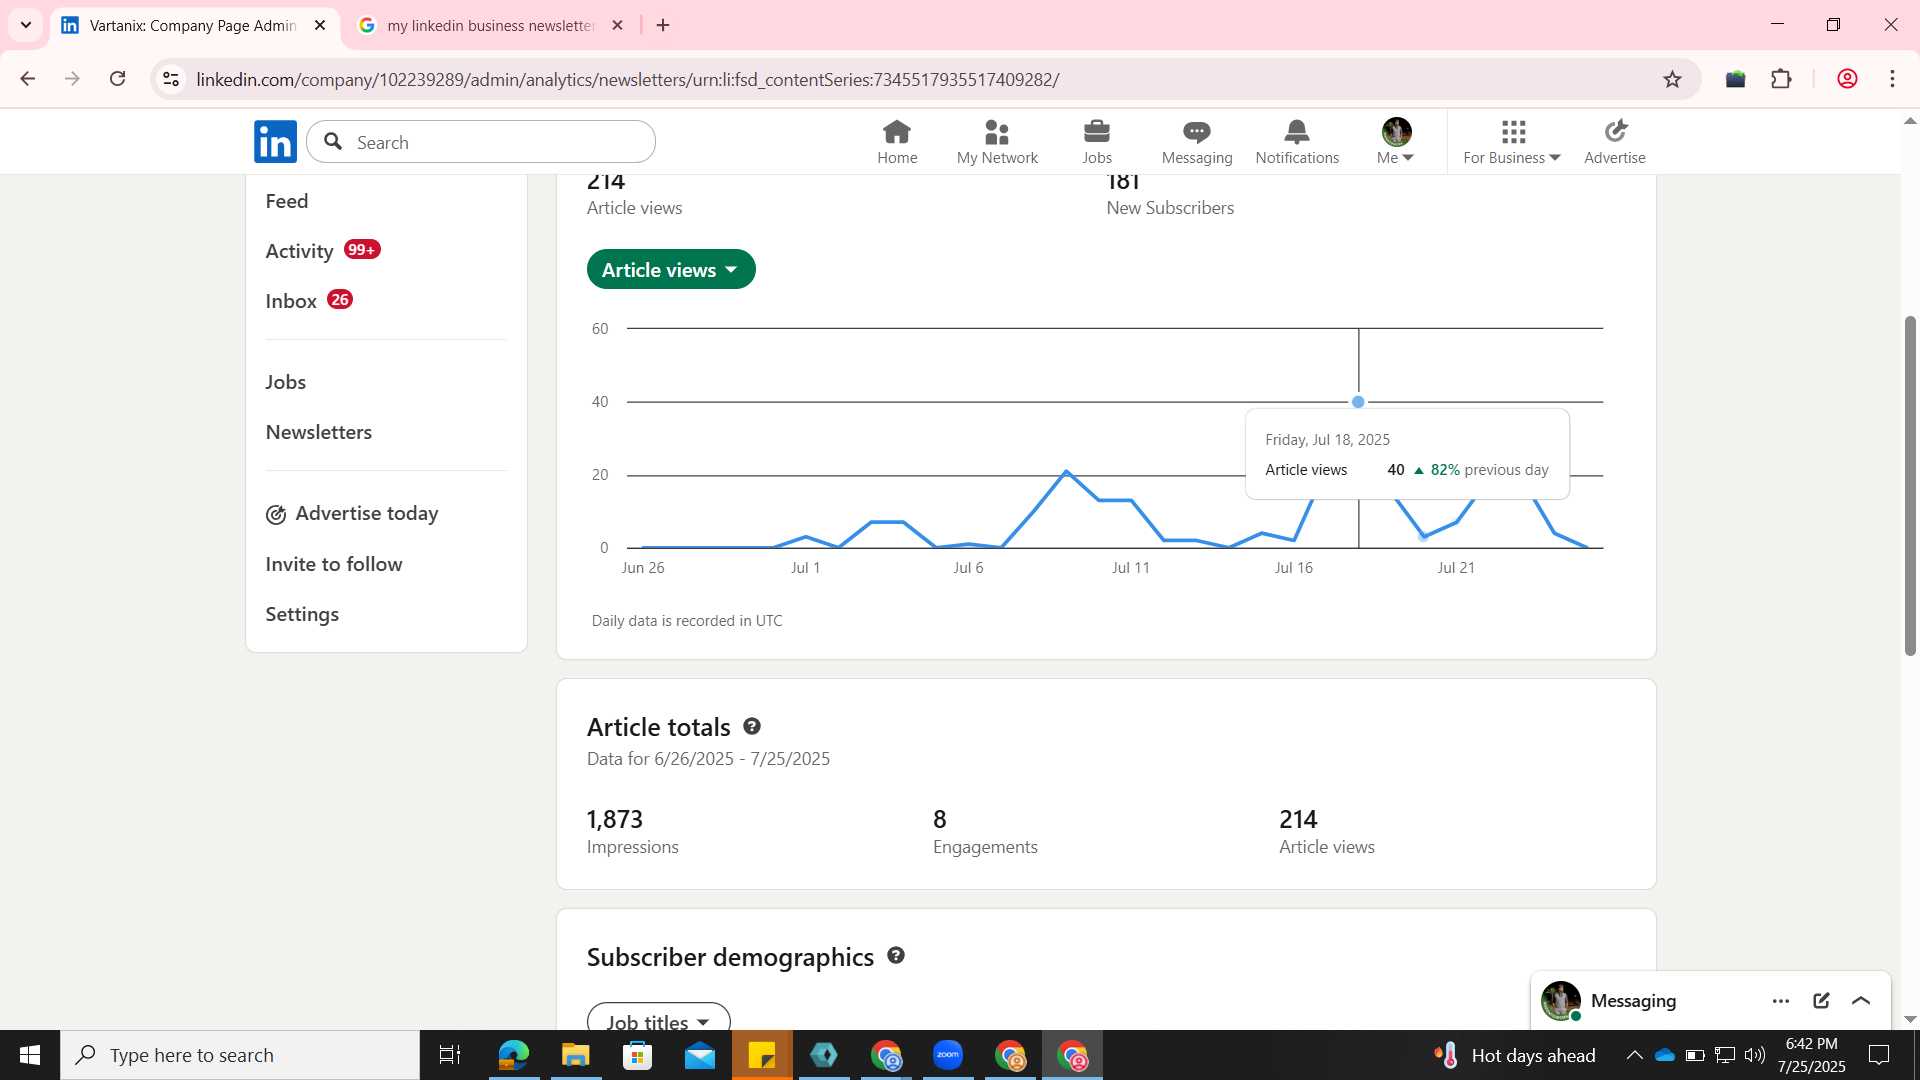Select the Impressions total 1,873
This screenshot has width=1920, height=1080.
(615, 819)
